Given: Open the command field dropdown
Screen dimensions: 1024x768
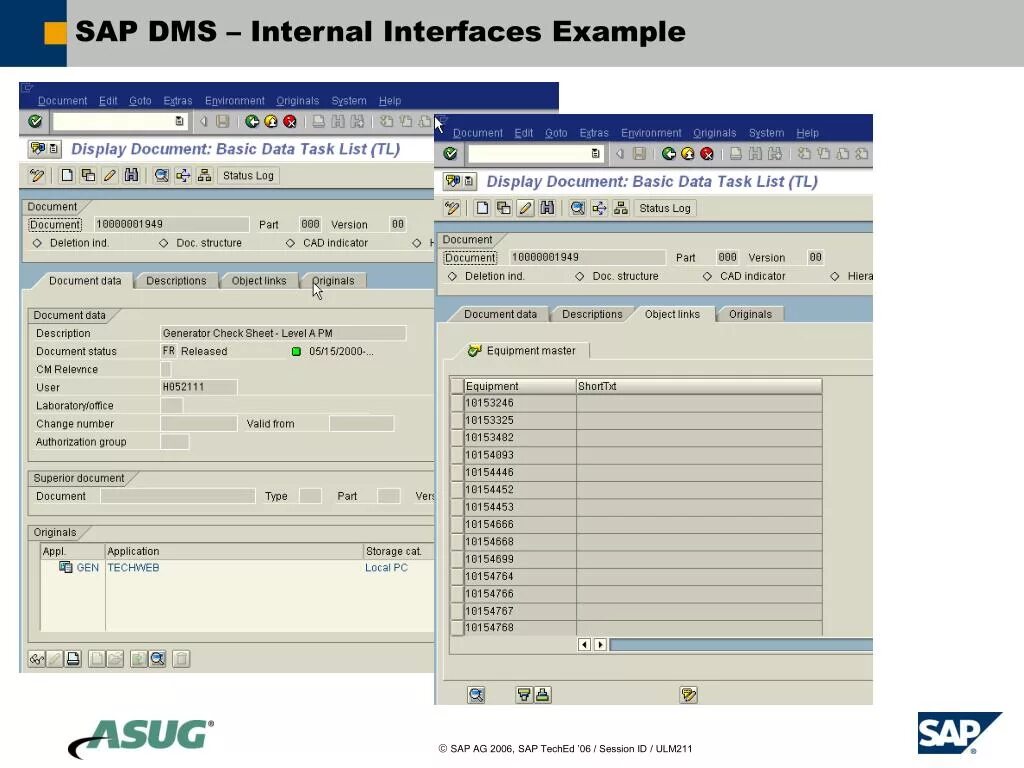Looking at the screenshot, I should tap(594, 154).
